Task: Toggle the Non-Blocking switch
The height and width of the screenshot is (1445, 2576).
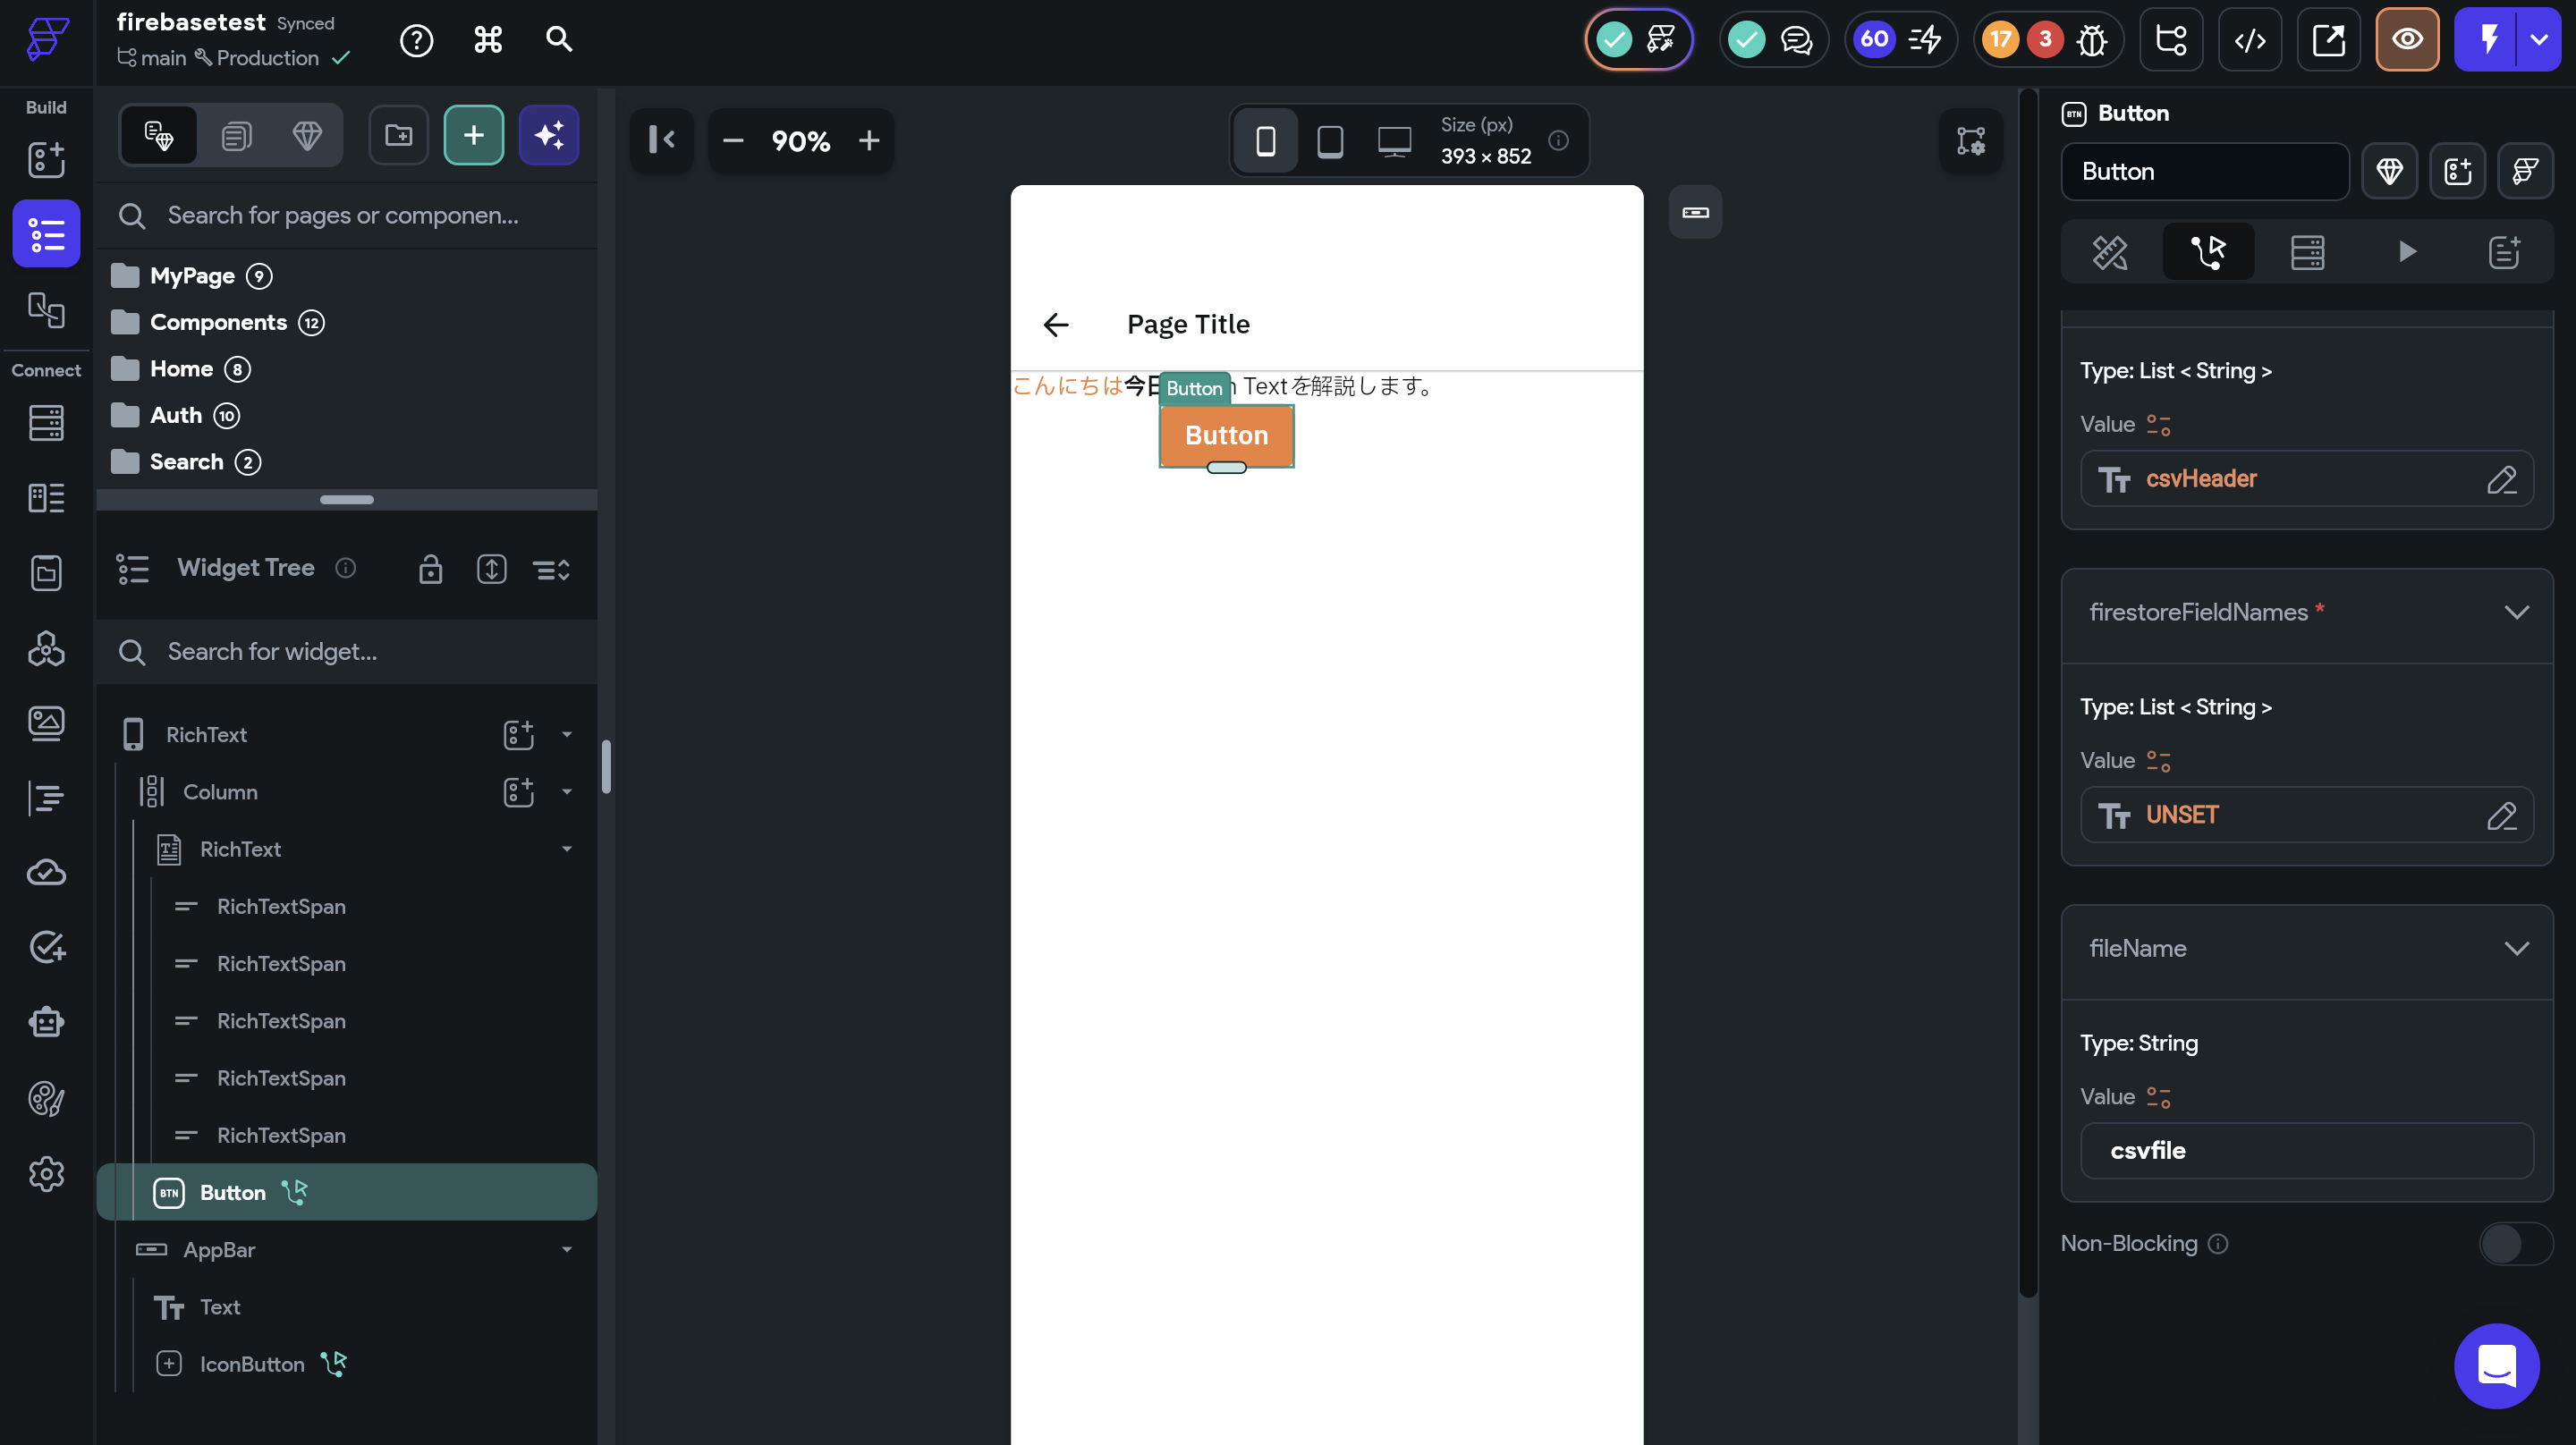Action: (2514, 1243)
